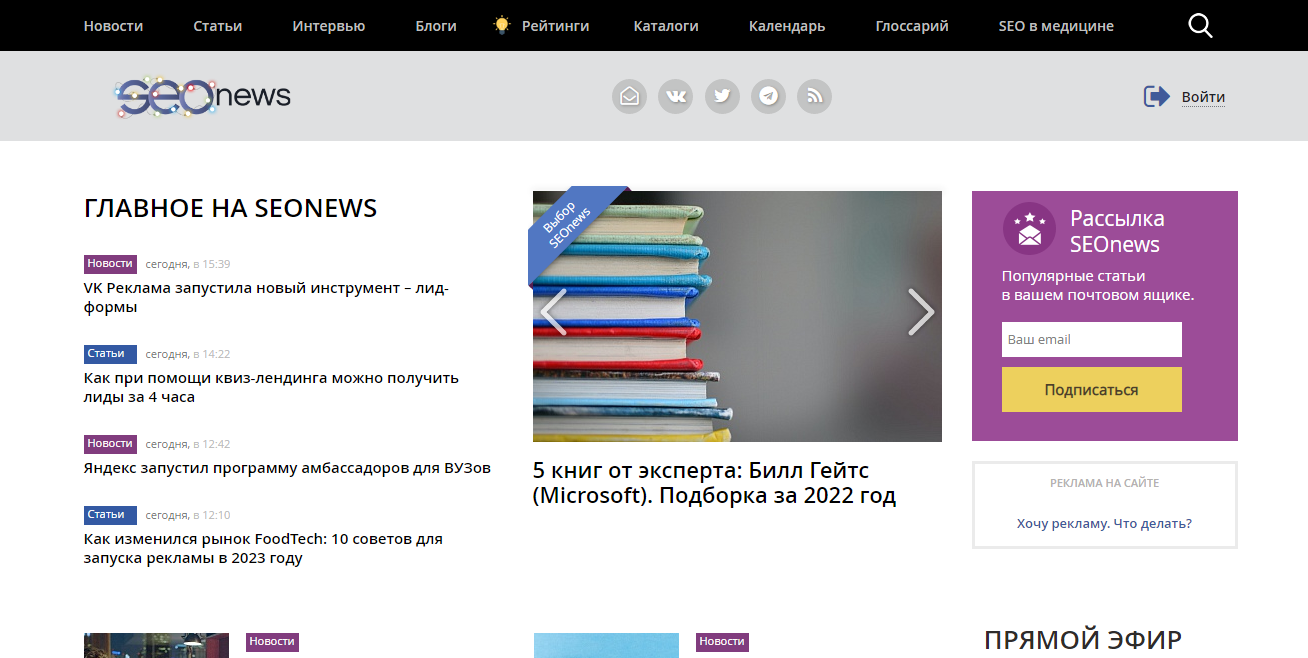1308x658 pixels.
Task: Click the Рассылка envelope icon
Action: pyautogui.click(x=1029, y=229)
